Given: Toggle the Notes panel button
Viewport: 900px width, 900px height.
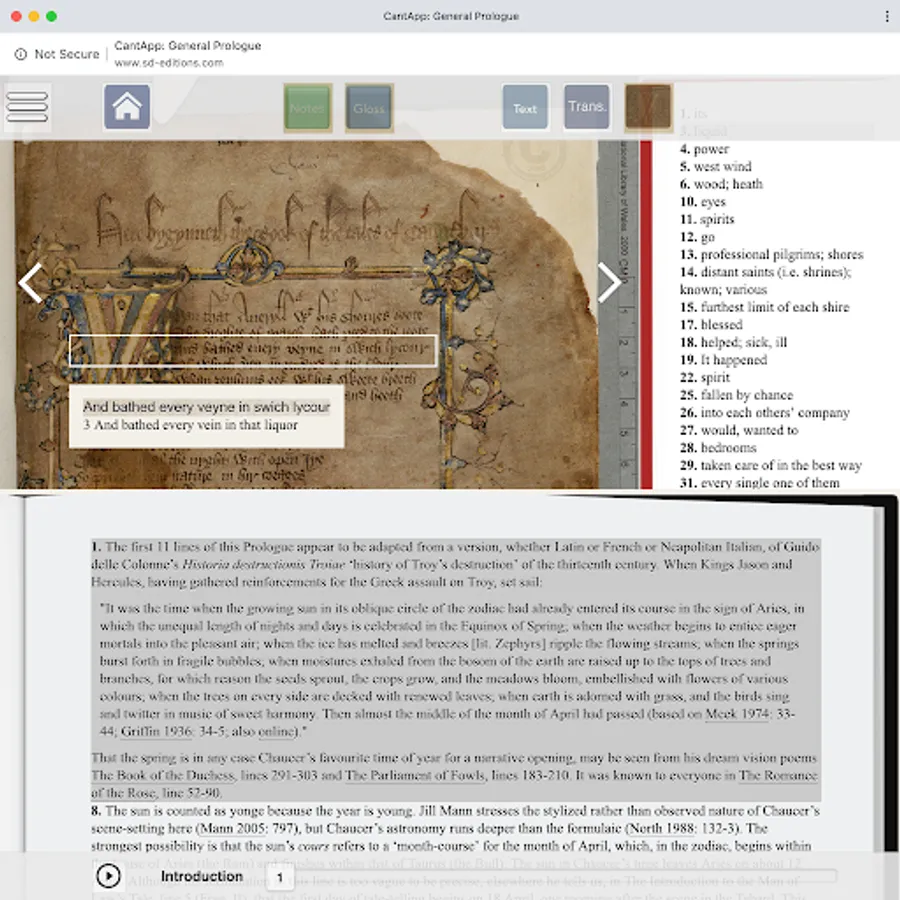Looking at the screenshot, I should (307, 108).
